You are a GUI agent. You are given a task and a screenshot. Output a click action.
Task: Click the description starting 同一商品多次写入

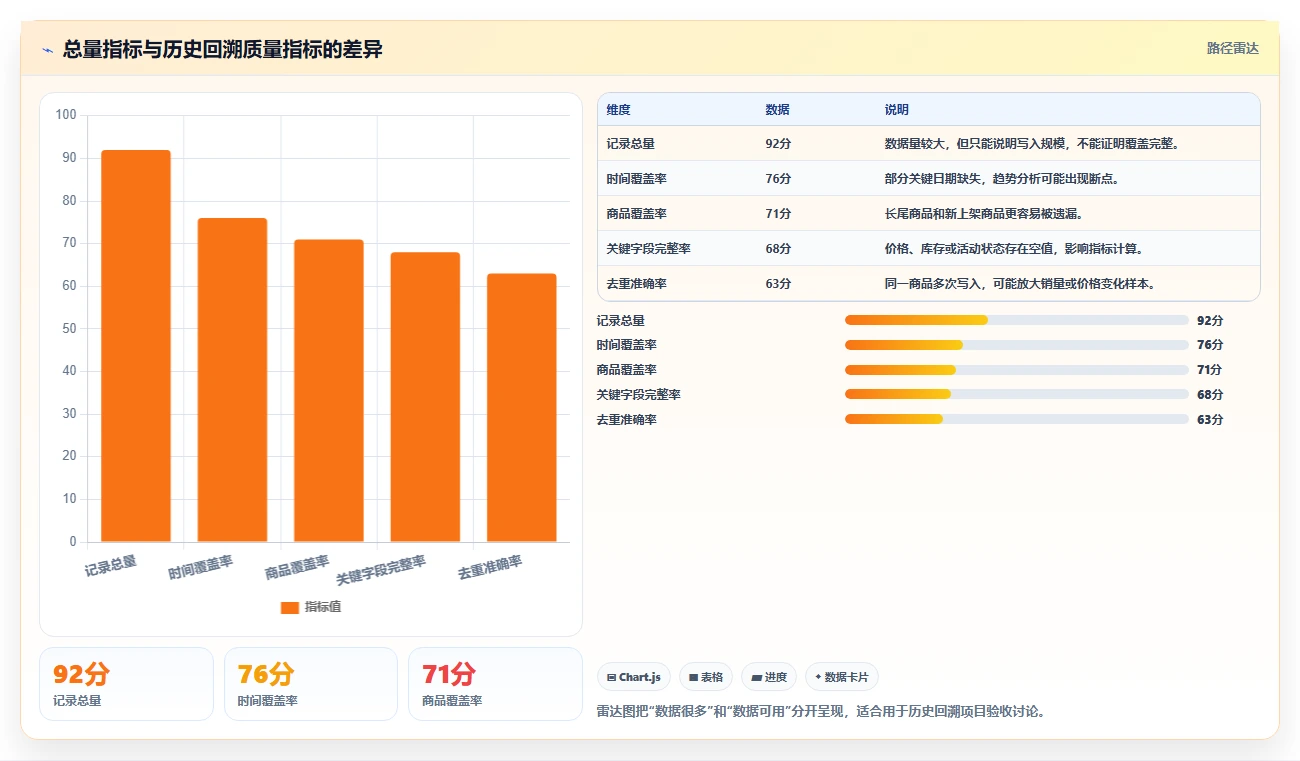click(x=1021, y=284)
